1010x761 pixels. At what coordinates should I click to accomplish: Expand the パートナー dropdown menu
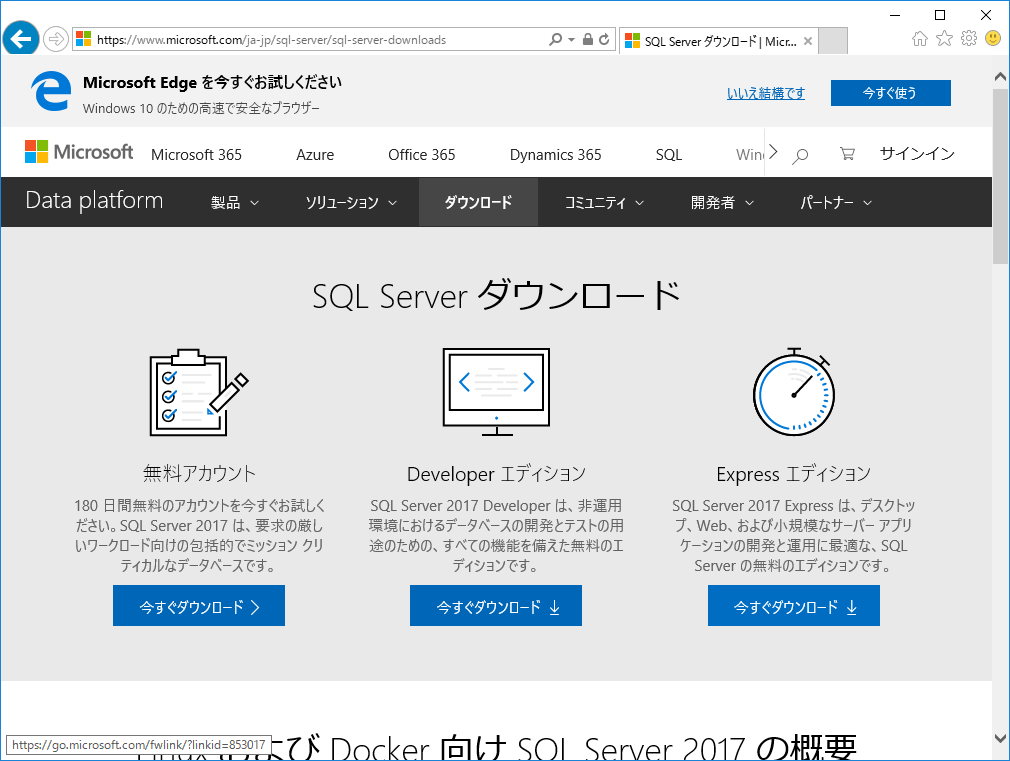tap(836, 202)
